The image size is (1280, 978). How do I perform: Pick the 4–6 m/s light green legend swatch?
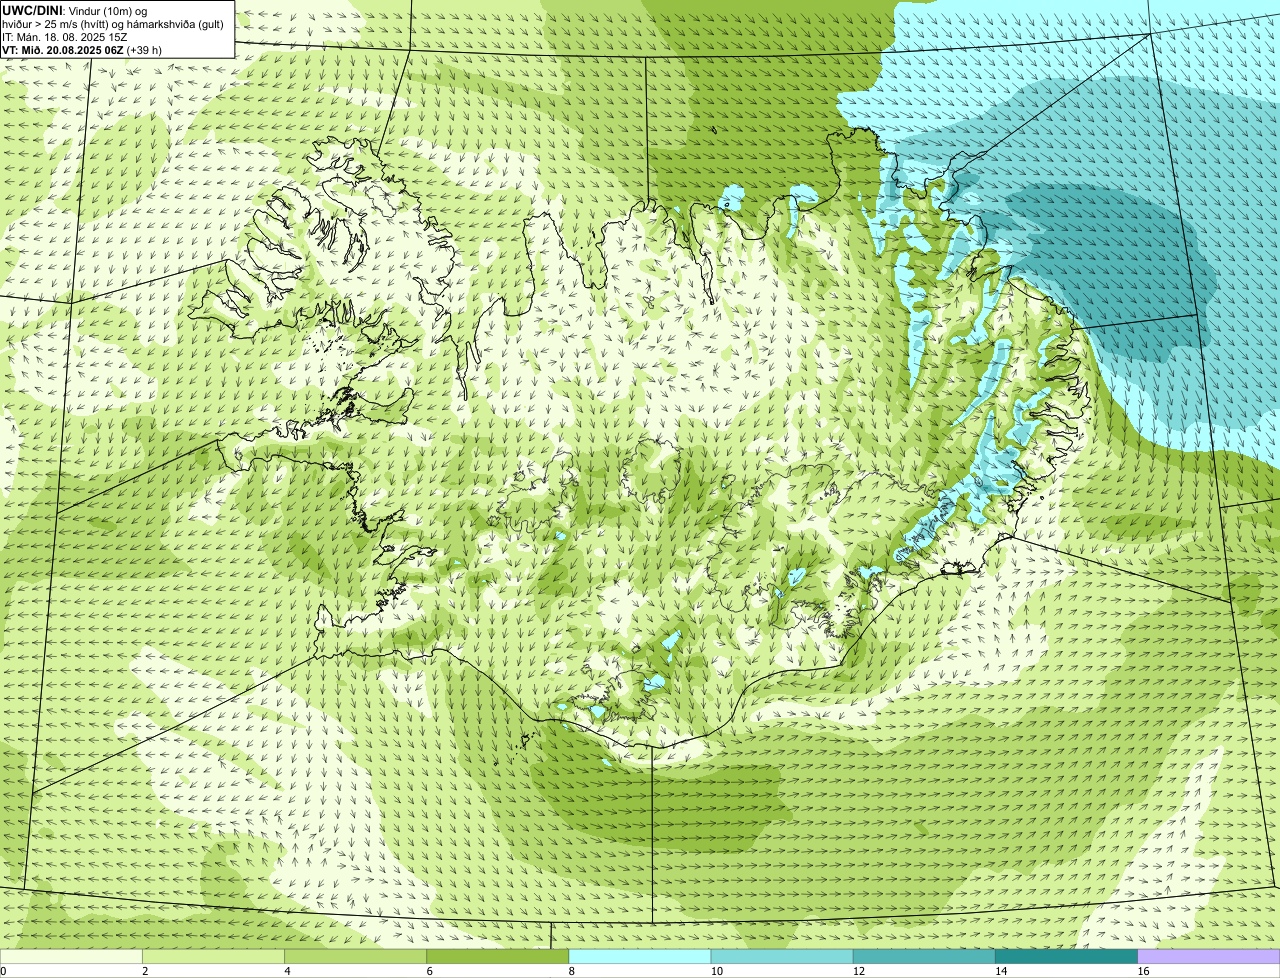[x=355, y=957]
